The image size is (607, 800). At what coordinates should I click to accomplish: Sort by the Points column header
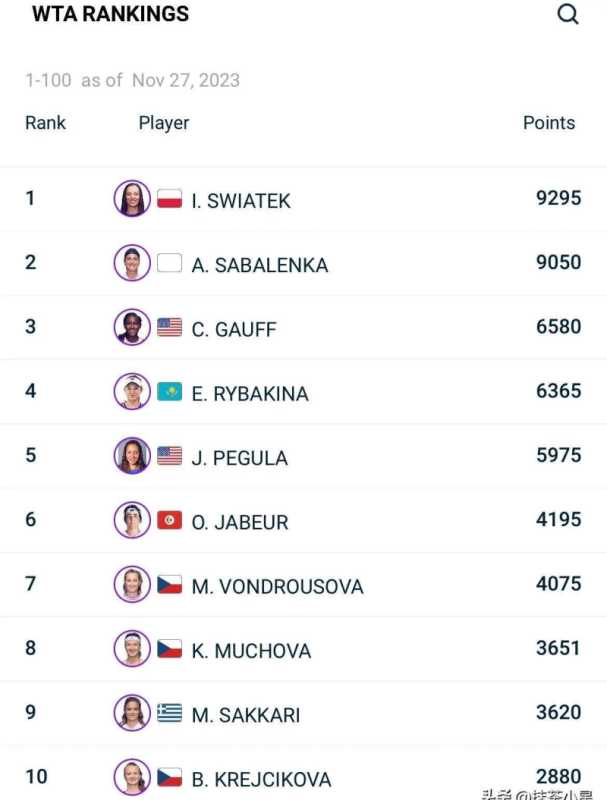(x=549, y=123)
